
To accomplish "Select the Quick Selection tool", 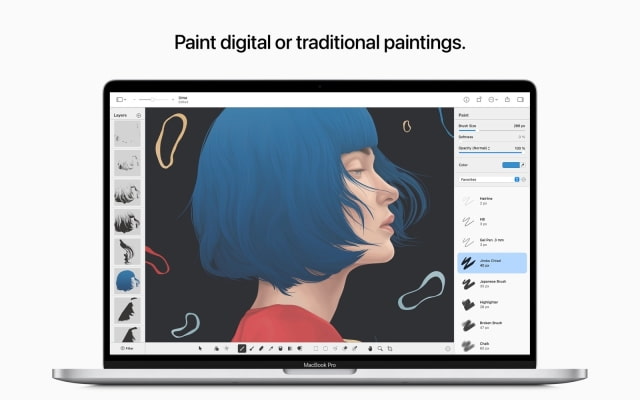I will click(345, 349).
